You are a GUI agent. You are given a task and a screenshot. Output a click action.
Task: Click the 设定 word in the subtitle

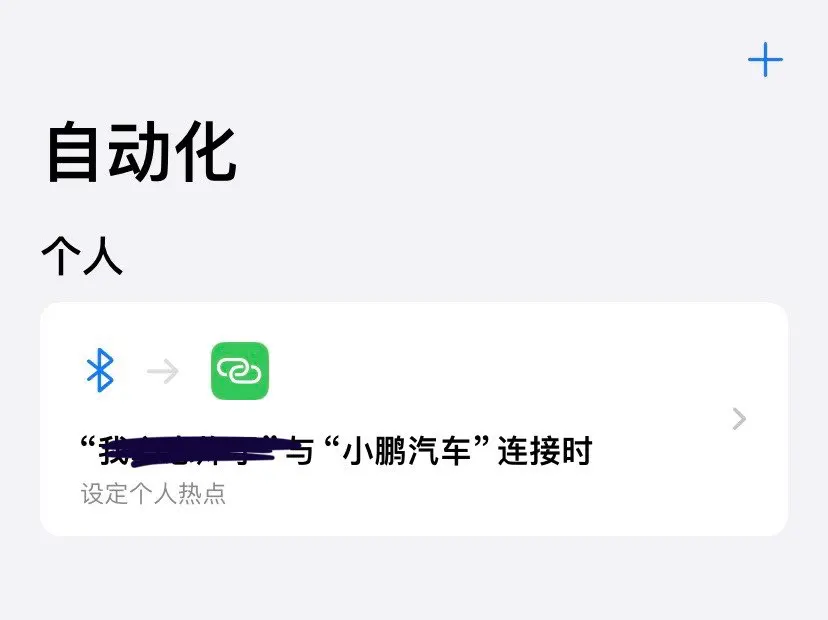coord(104,494)
